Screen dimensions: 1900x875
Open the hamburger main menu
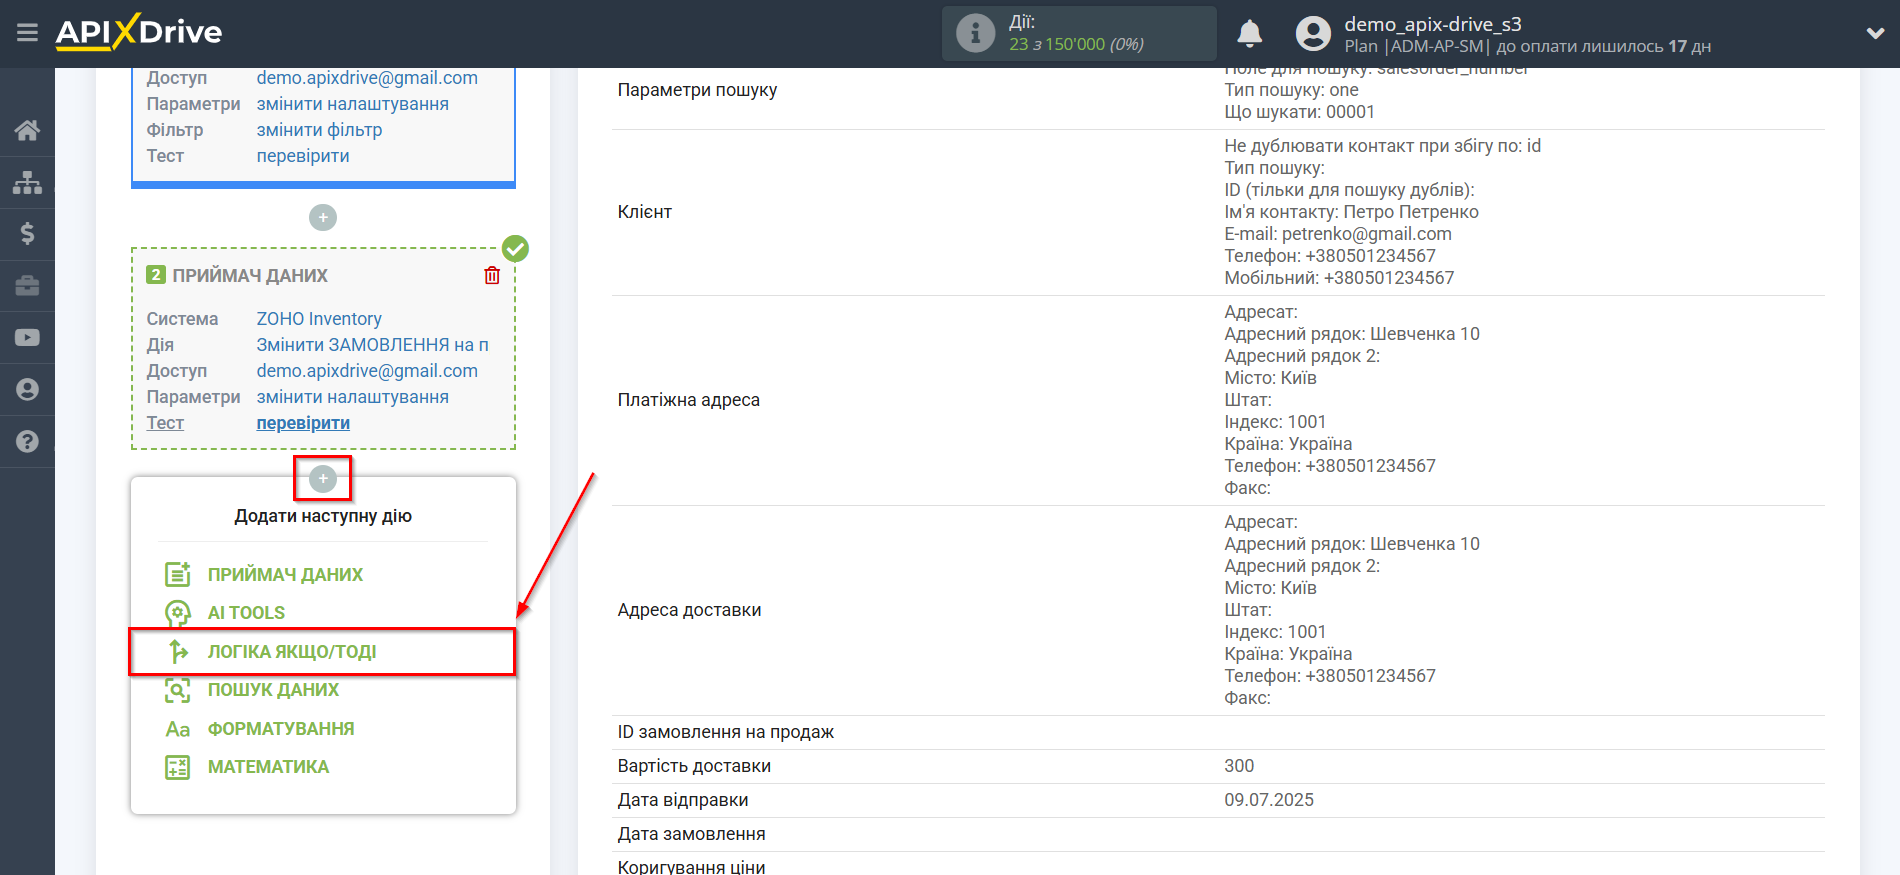(x=27, y=33)
